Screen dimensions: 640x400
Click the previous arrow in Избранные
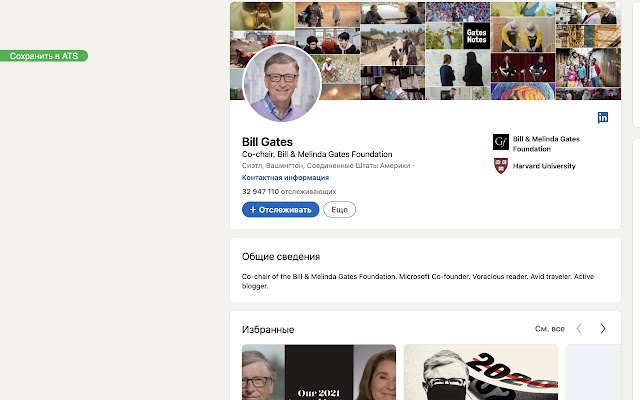coord(579,328)
